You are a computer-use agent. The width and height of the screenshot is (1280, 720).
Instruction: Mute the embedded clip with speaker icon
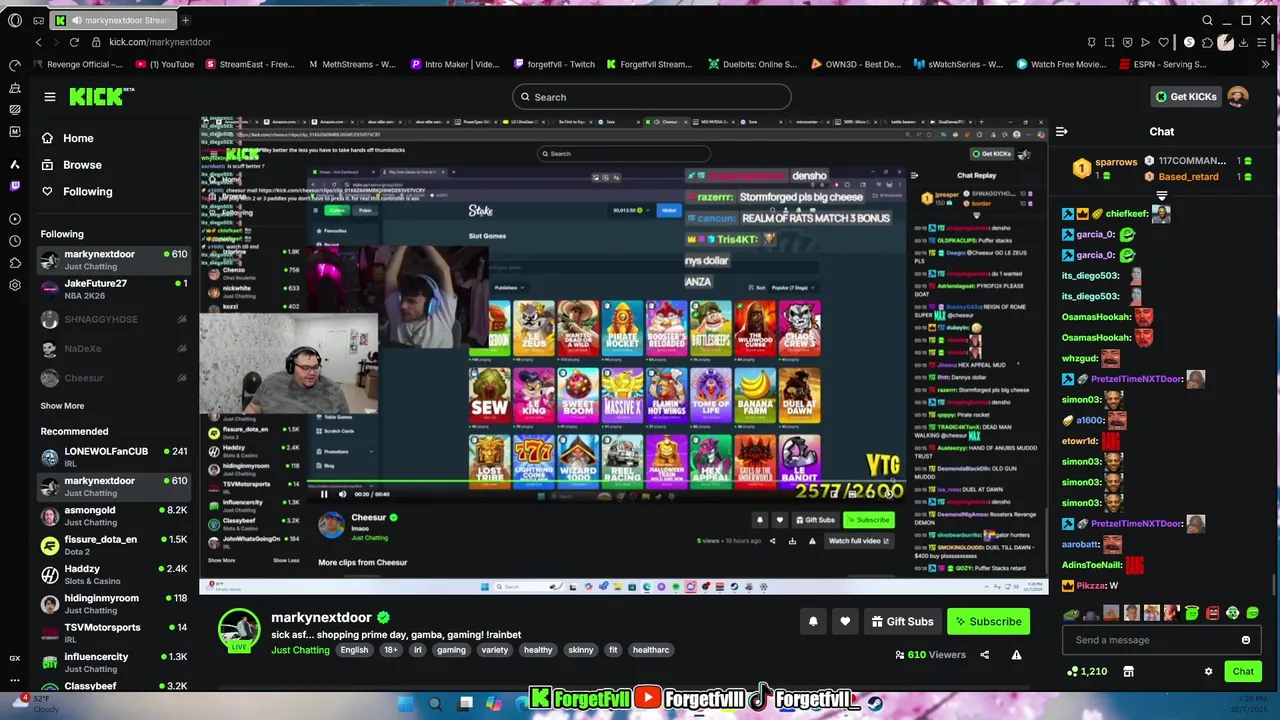pos(342,494)
